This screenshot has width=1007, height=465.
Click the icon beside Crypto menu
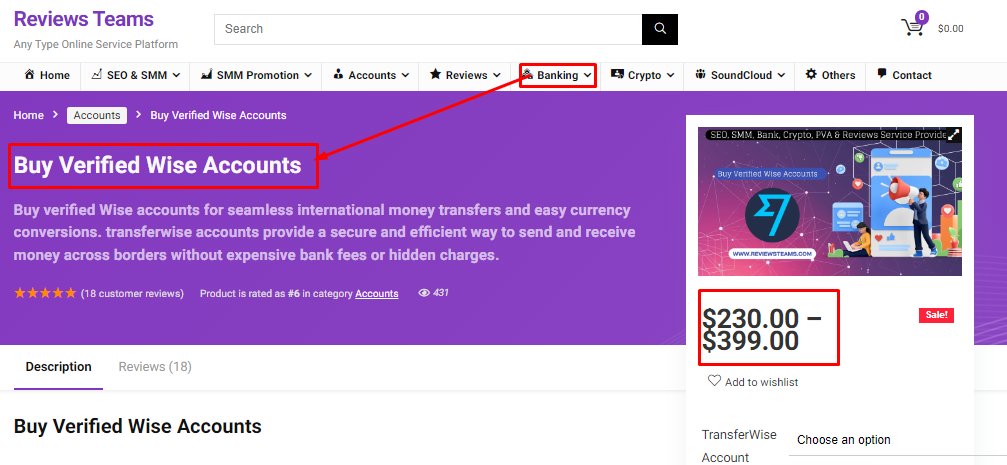coord(617,74)
